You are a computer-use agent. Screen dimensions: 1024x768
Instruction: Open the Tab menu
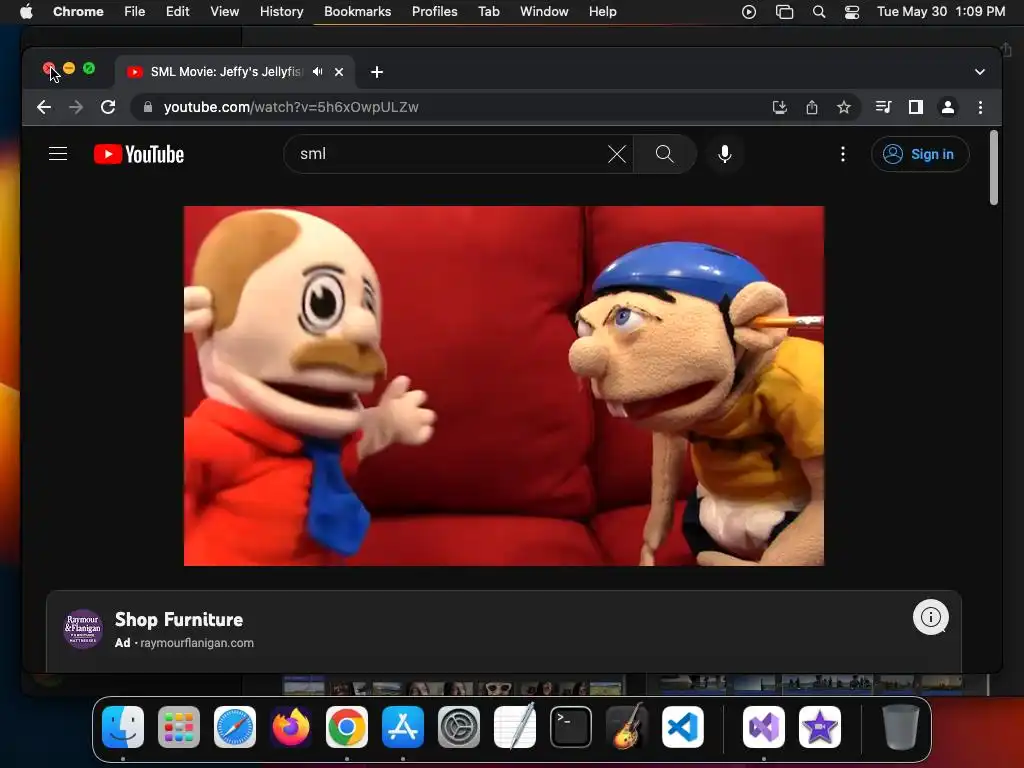point(488,12)
